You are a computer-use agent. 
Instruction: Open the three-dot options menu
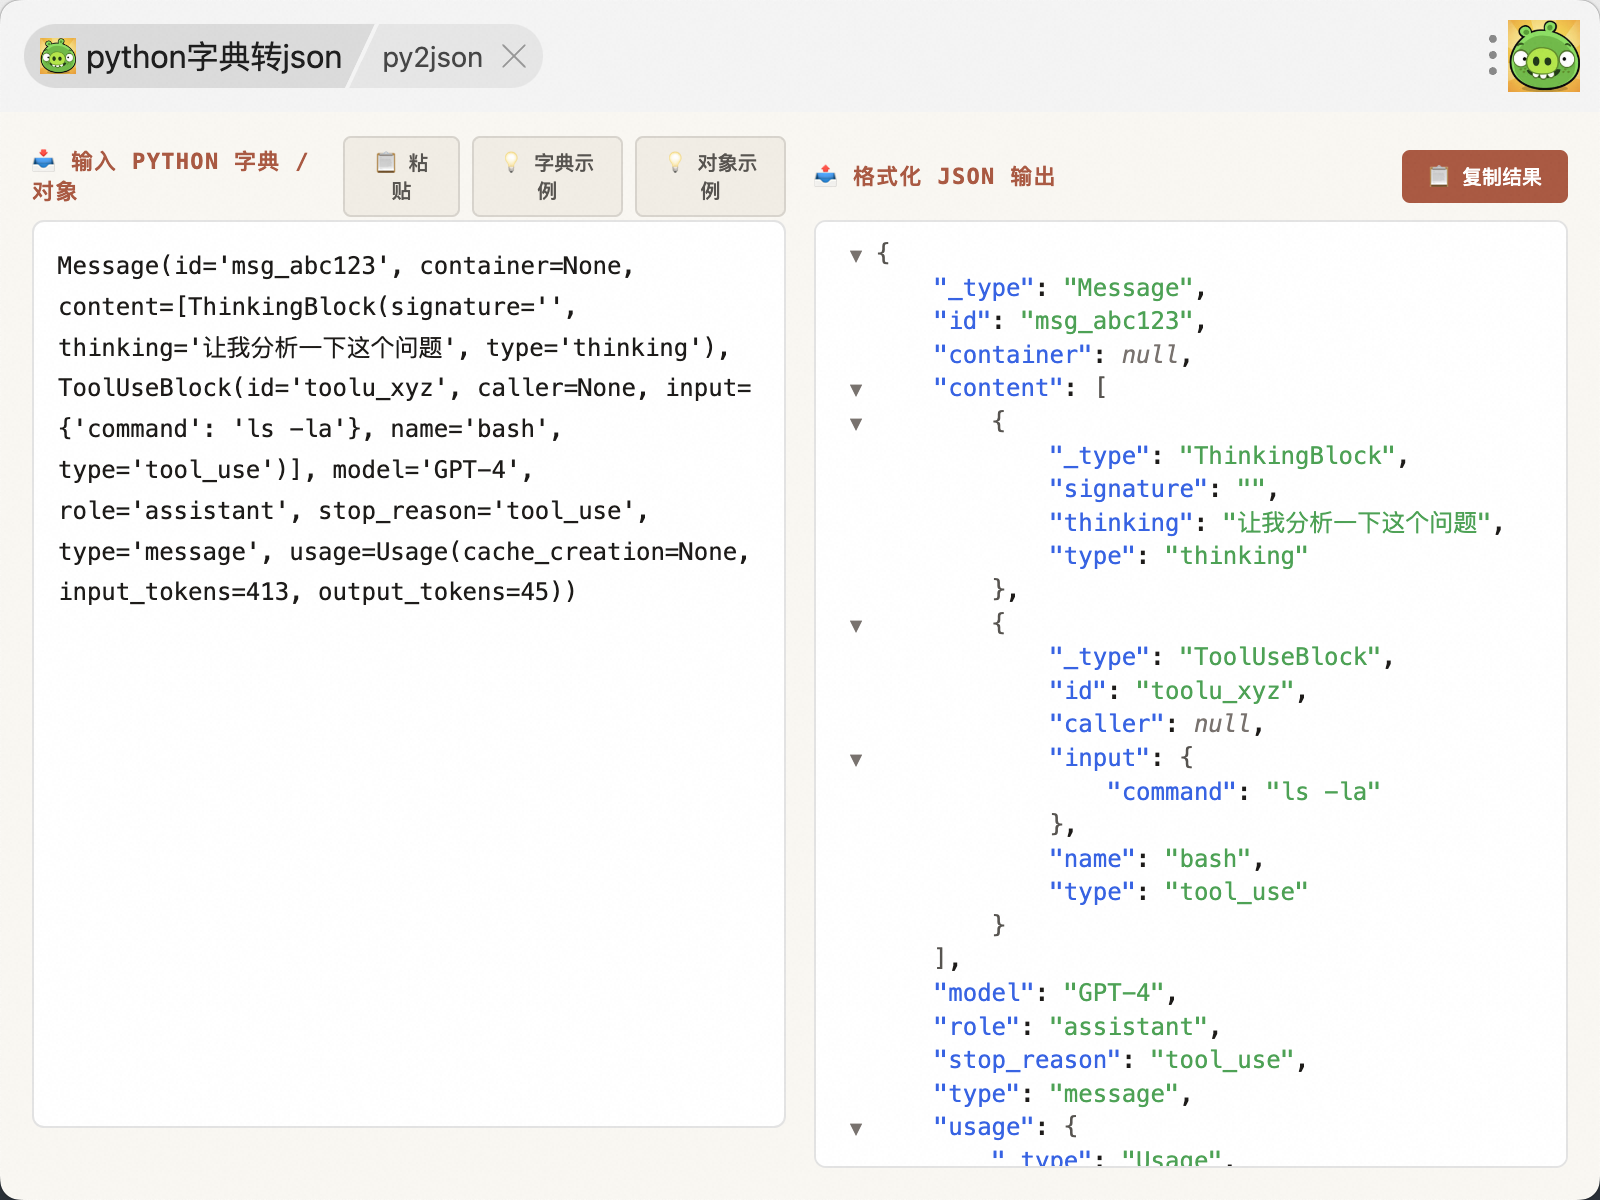tap(1492, 56)
